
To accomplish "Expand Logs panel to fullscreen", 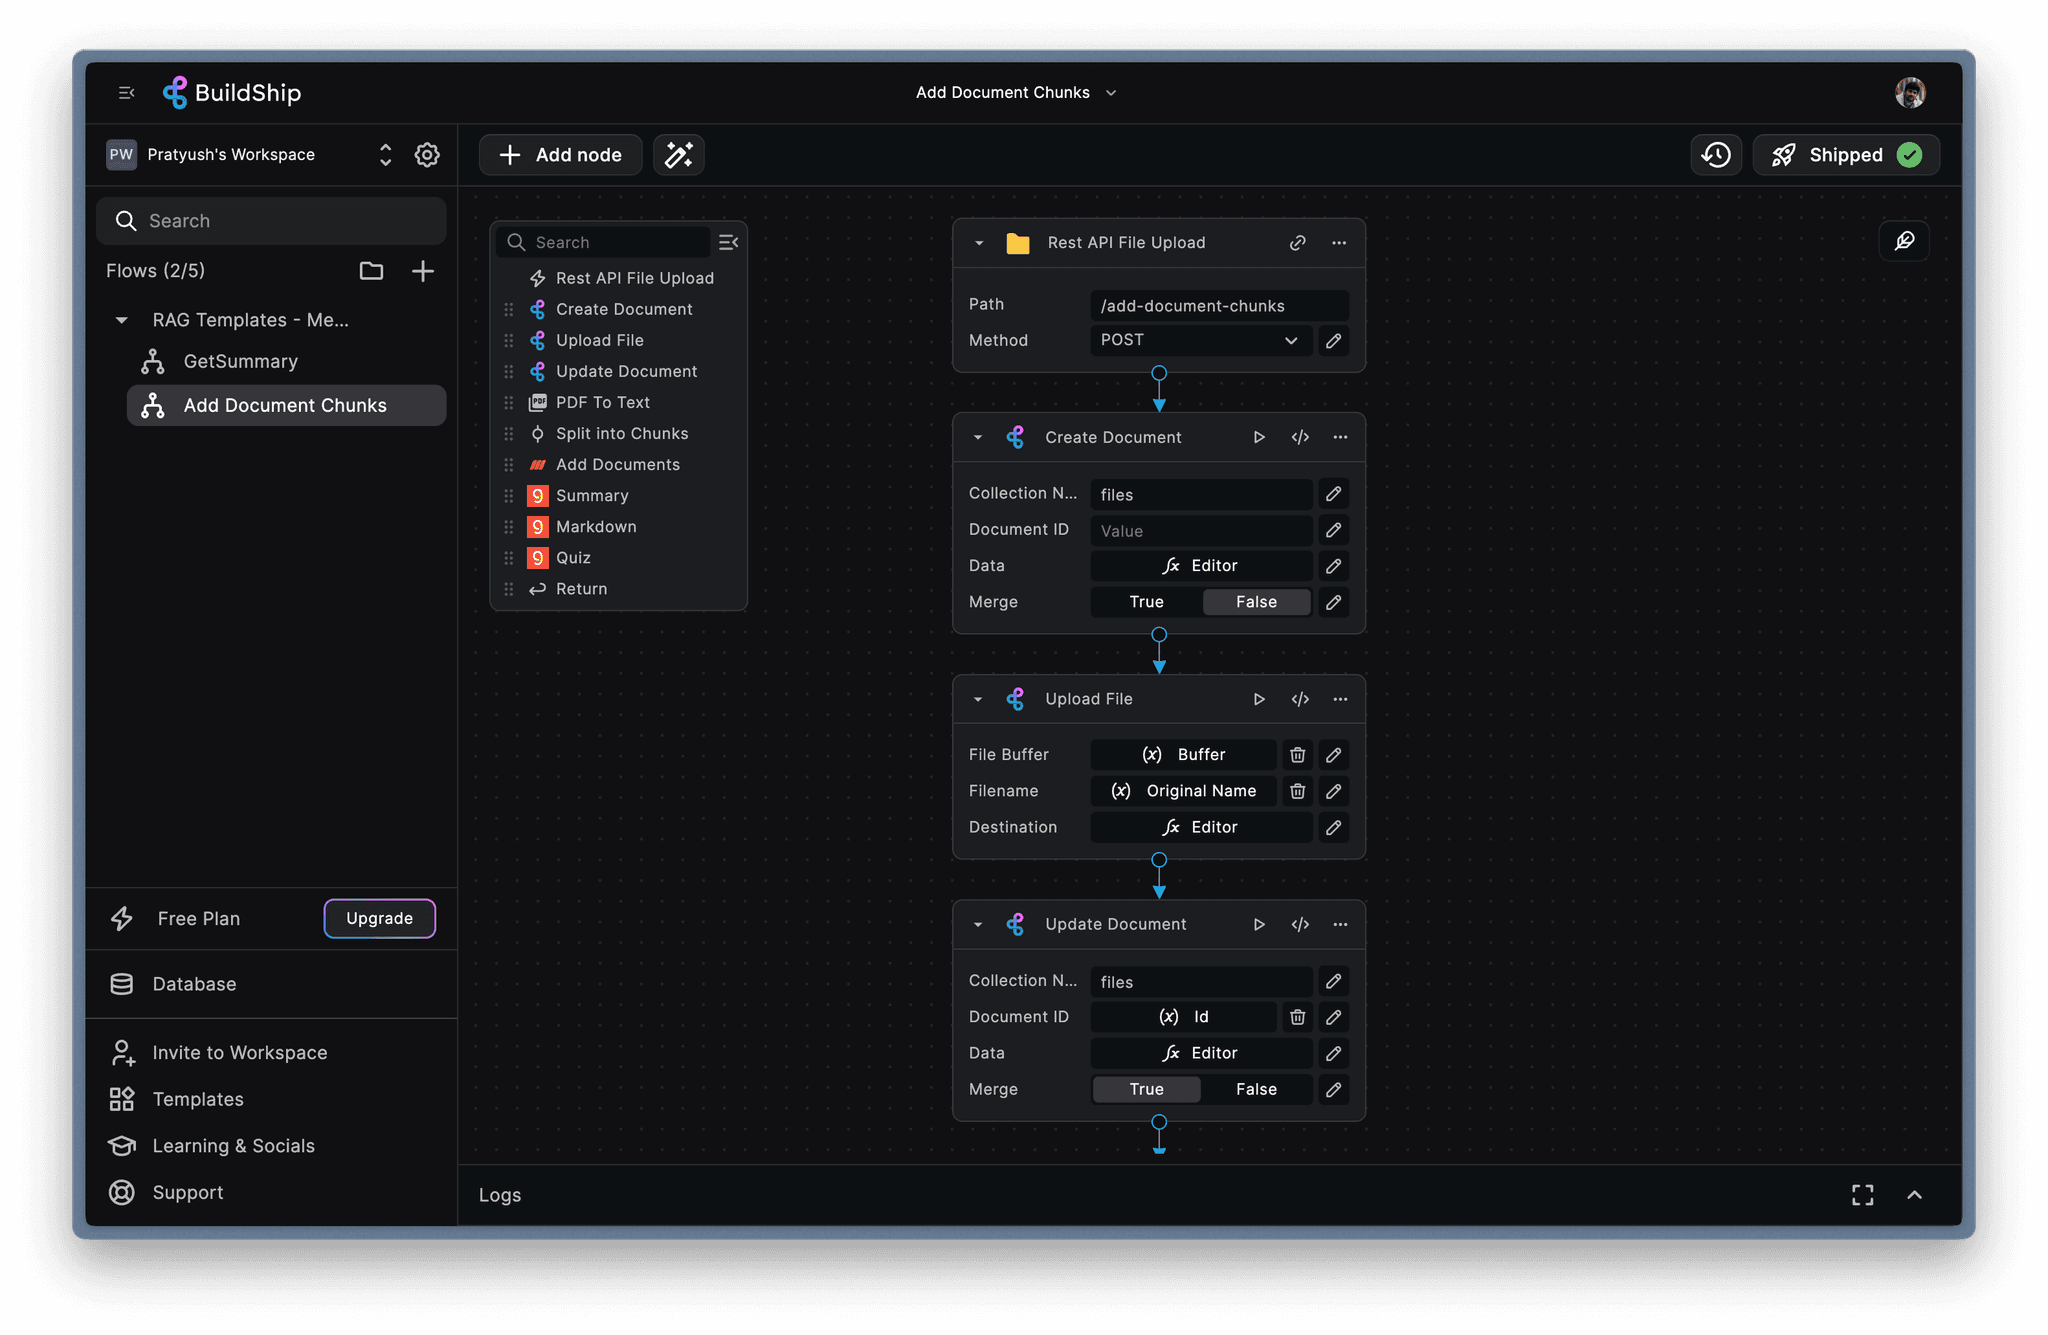I will pyautogui.click(x=1862, y=1195).
